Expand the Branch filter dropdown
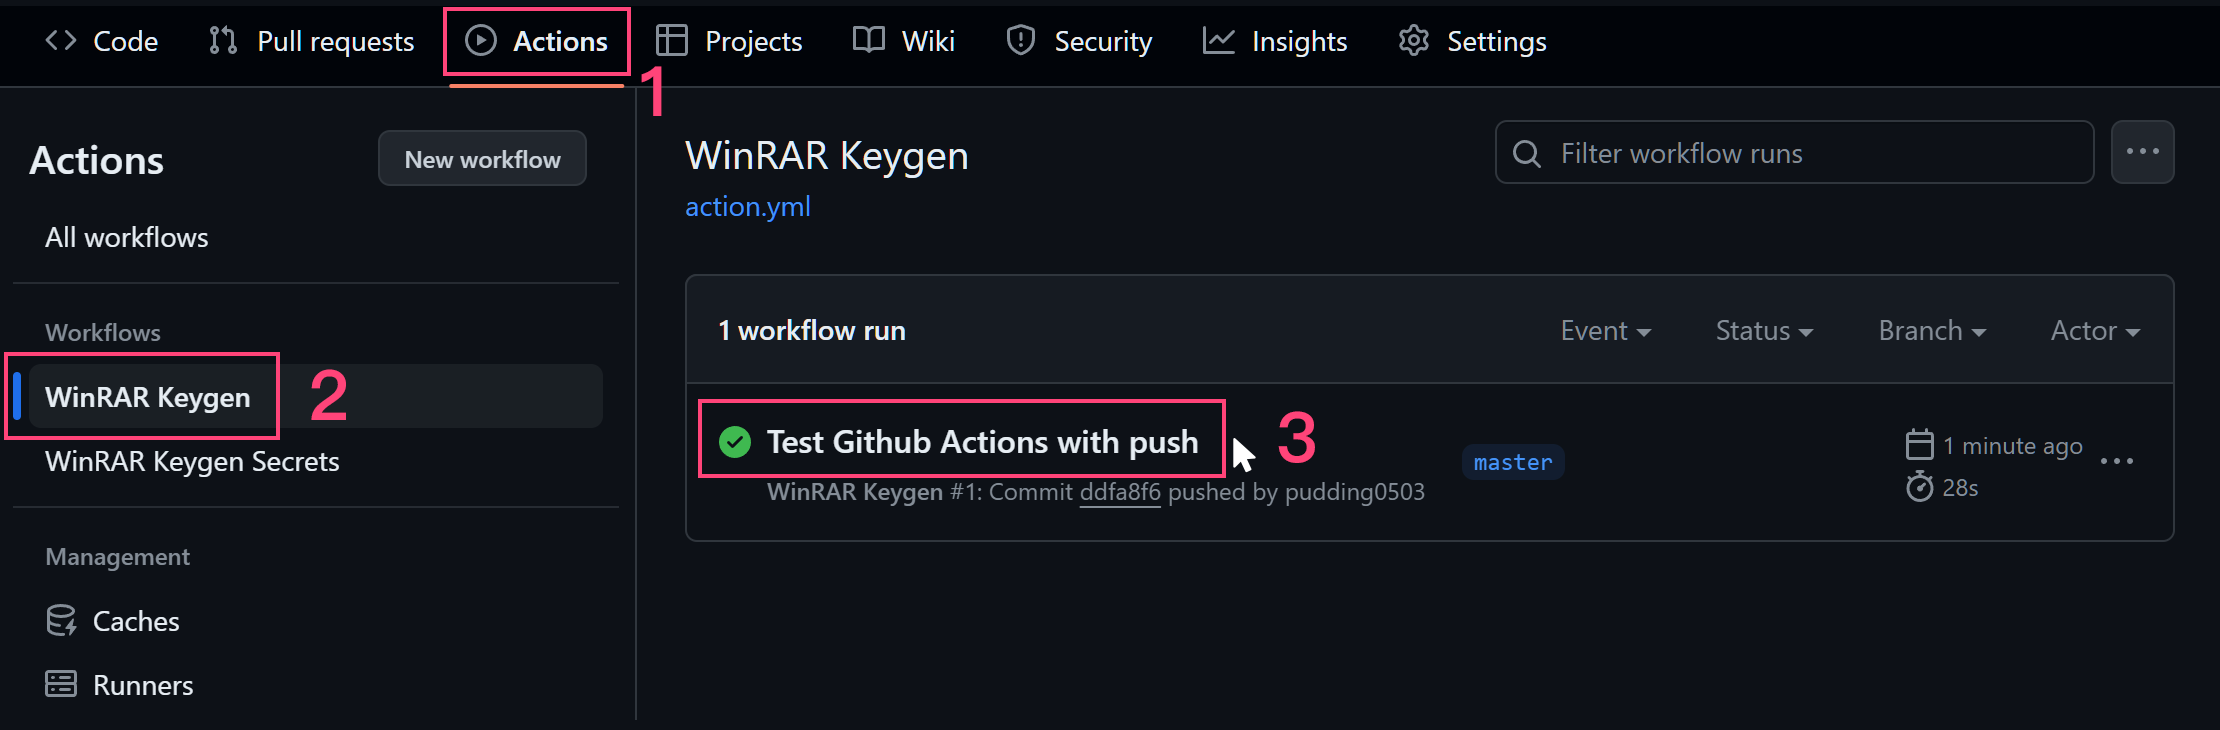 coord(1931,331)
